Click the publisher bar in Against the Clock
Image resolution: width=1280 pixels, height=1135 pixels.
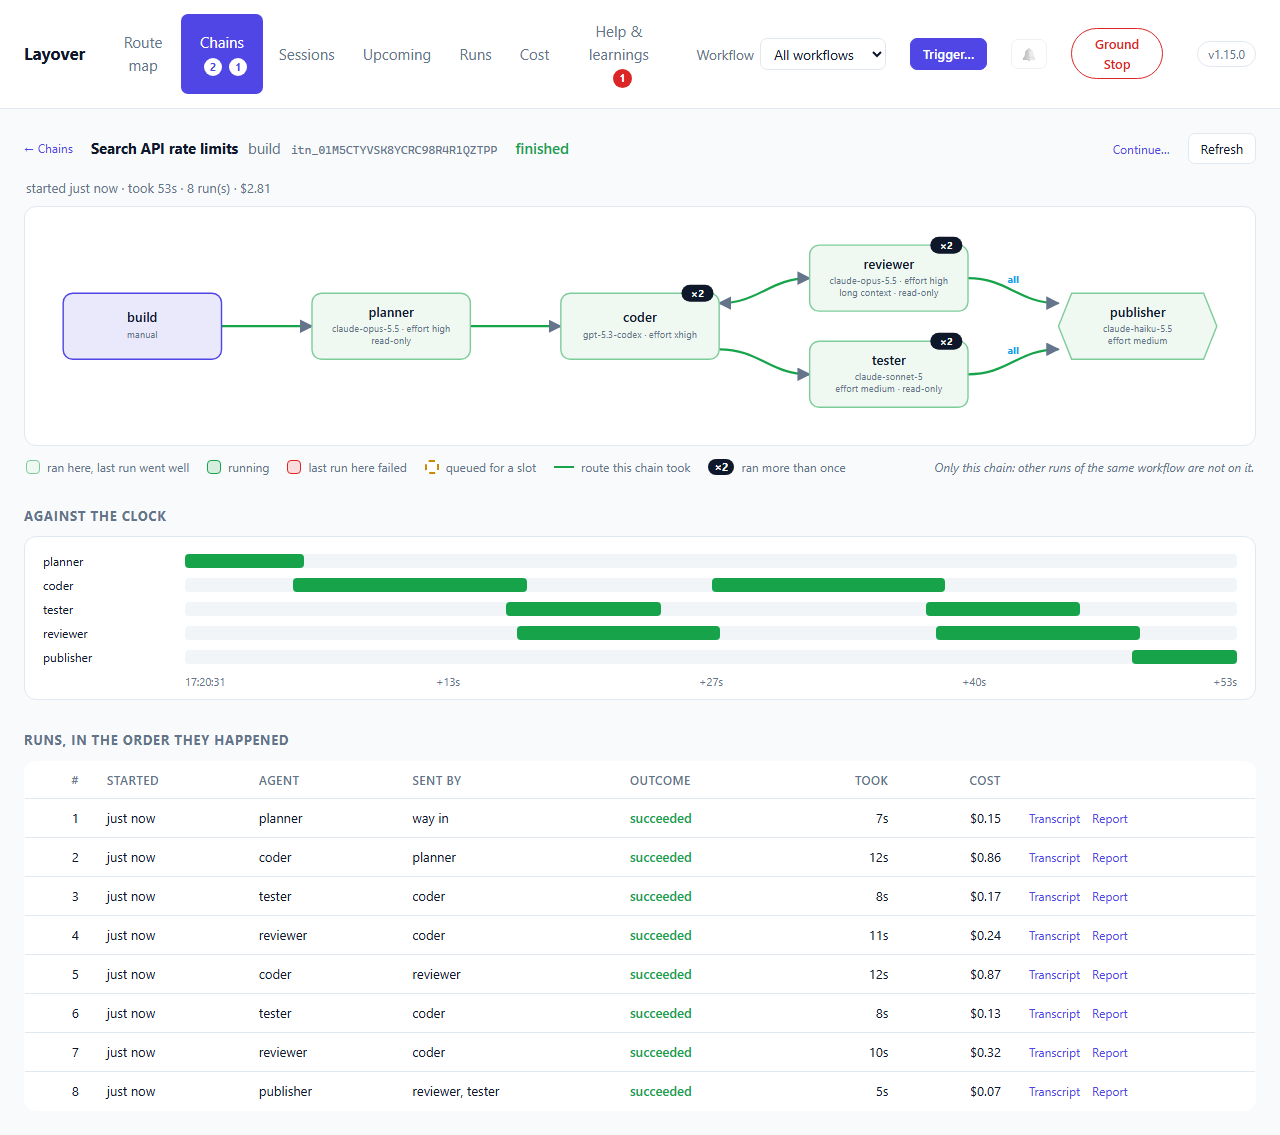coord(1184,657)
